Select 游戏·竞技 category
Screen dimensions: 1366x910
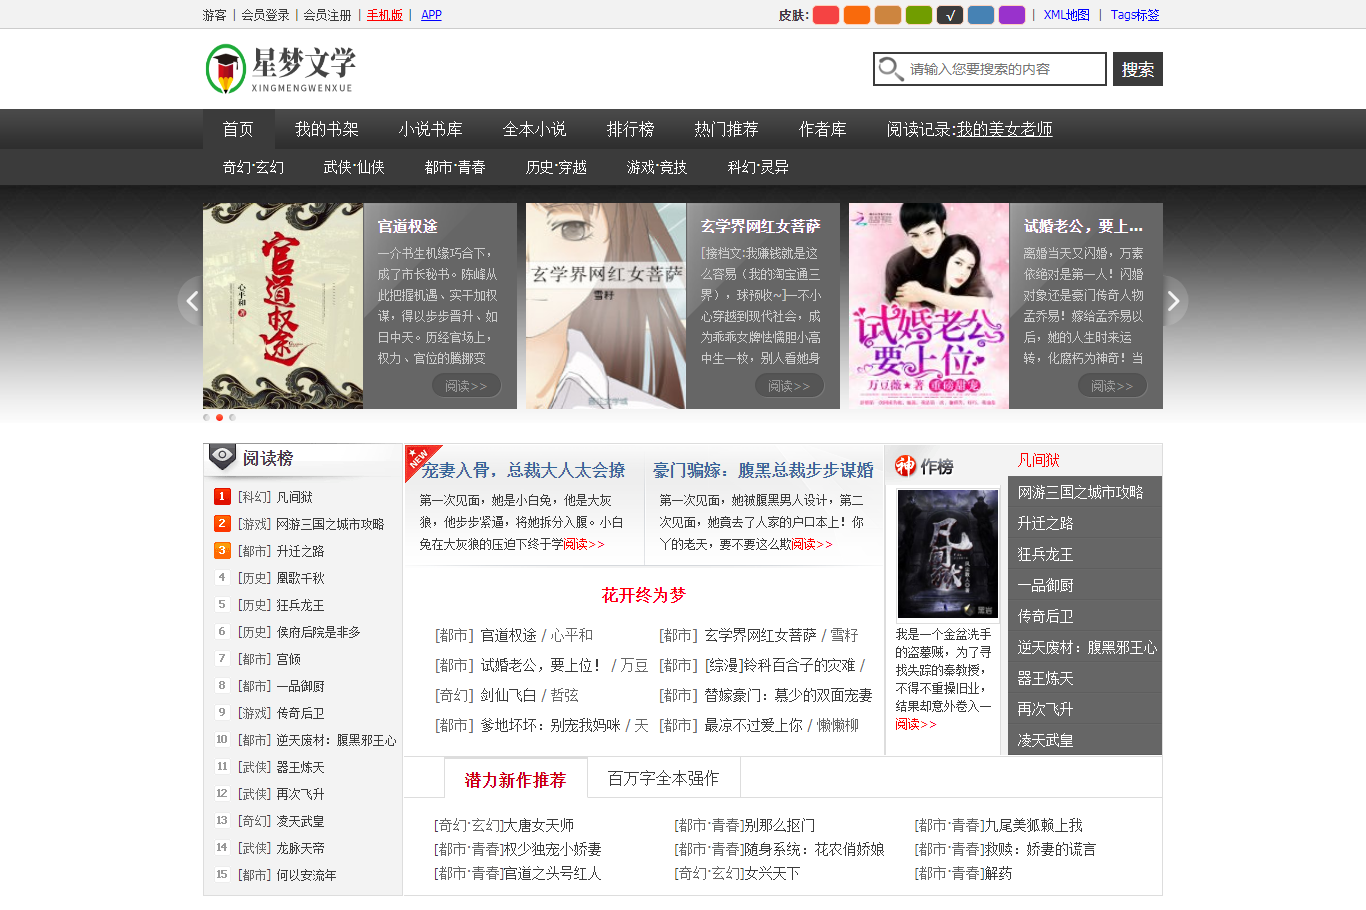pyautogui.click(x=657, y=167)
